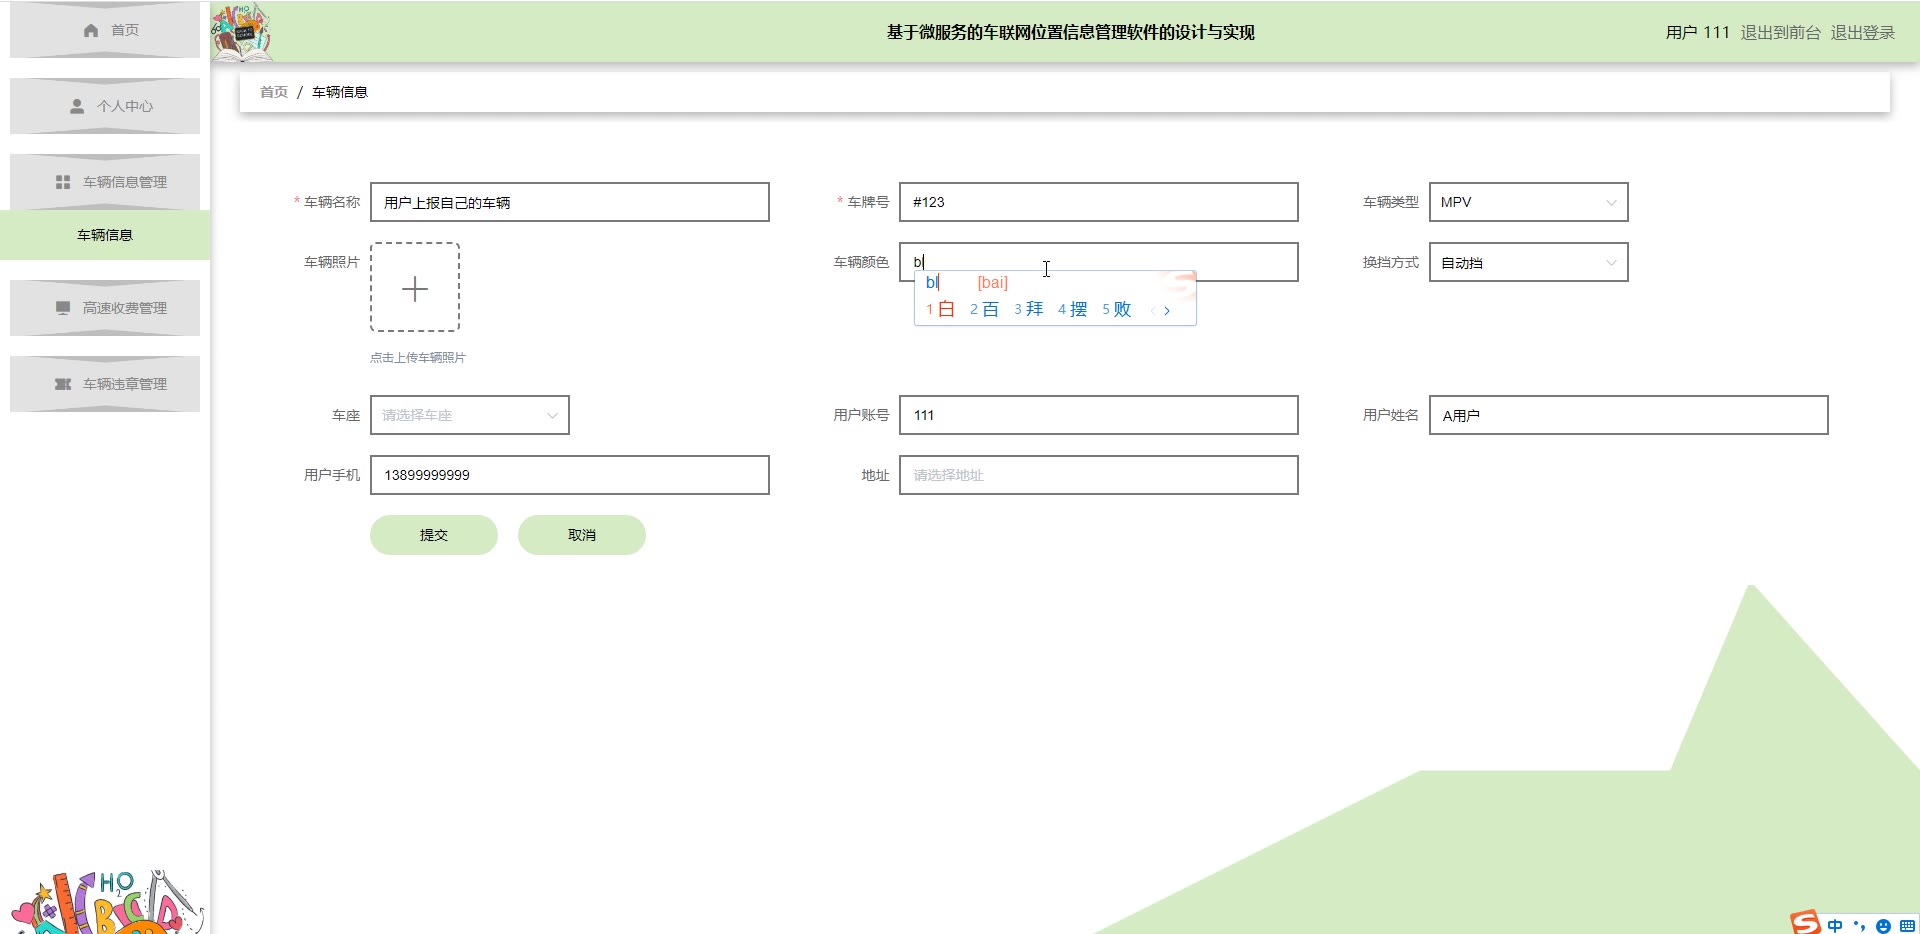The height and width of the screenshot is (934, 1920).
Task: Click the 取消 cancel button
Action: click(x=582, y=535)
